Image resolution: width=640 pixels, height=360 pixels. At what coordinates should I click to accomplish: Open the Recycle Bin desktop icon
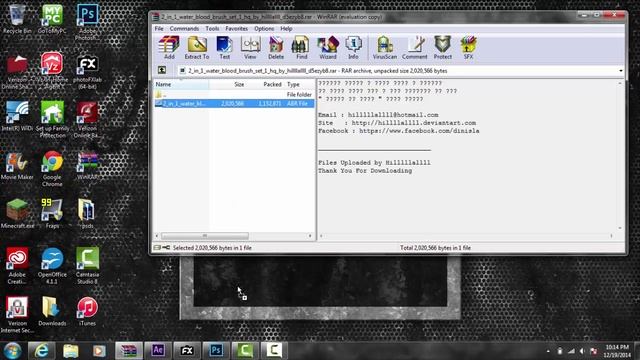[17, 19]
